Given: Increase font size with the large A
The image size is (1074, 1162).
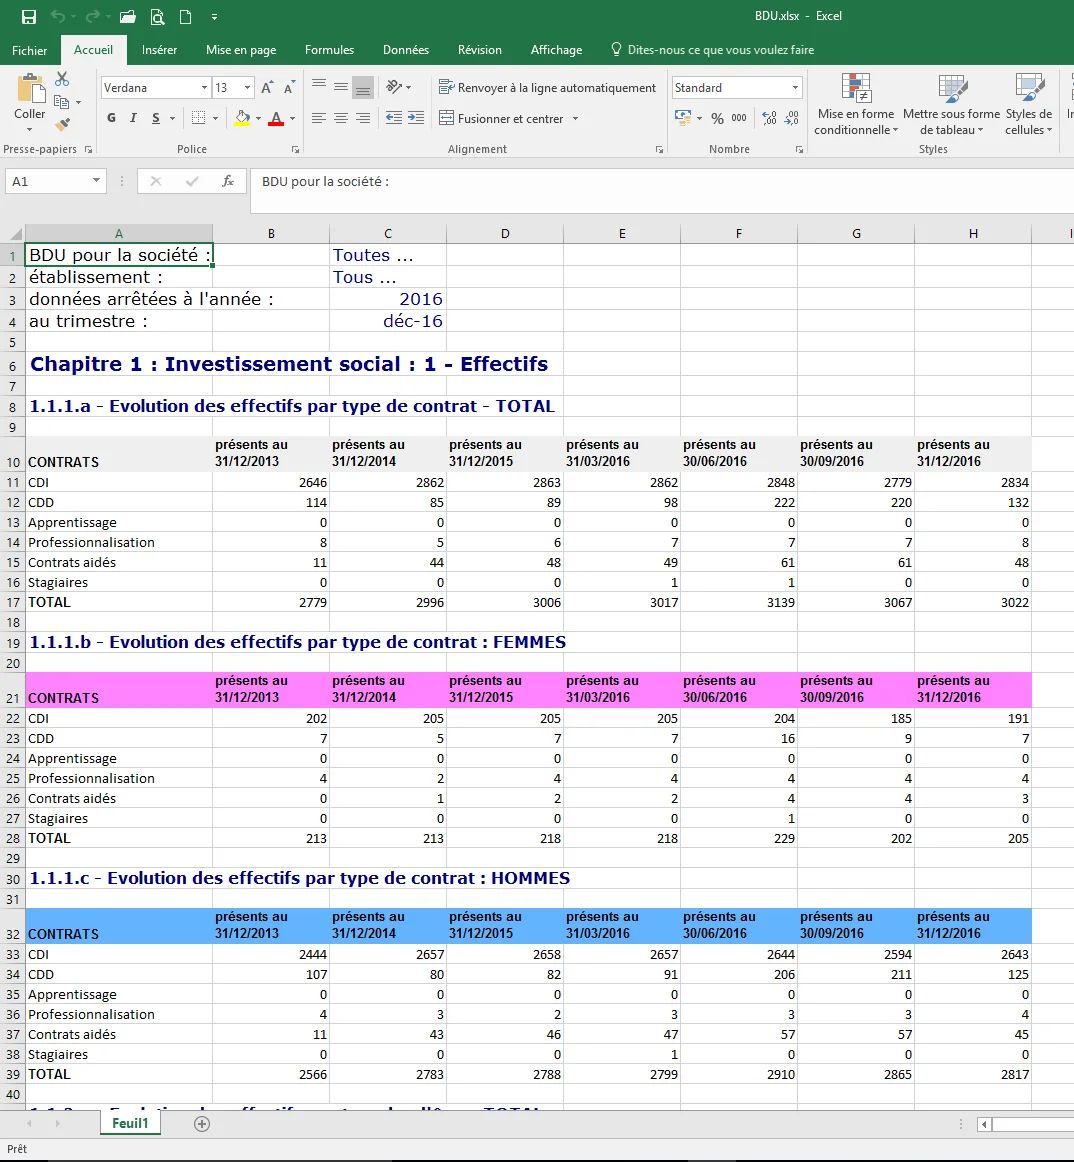Looking at the screenshot, I should click(x=268, y=87).
